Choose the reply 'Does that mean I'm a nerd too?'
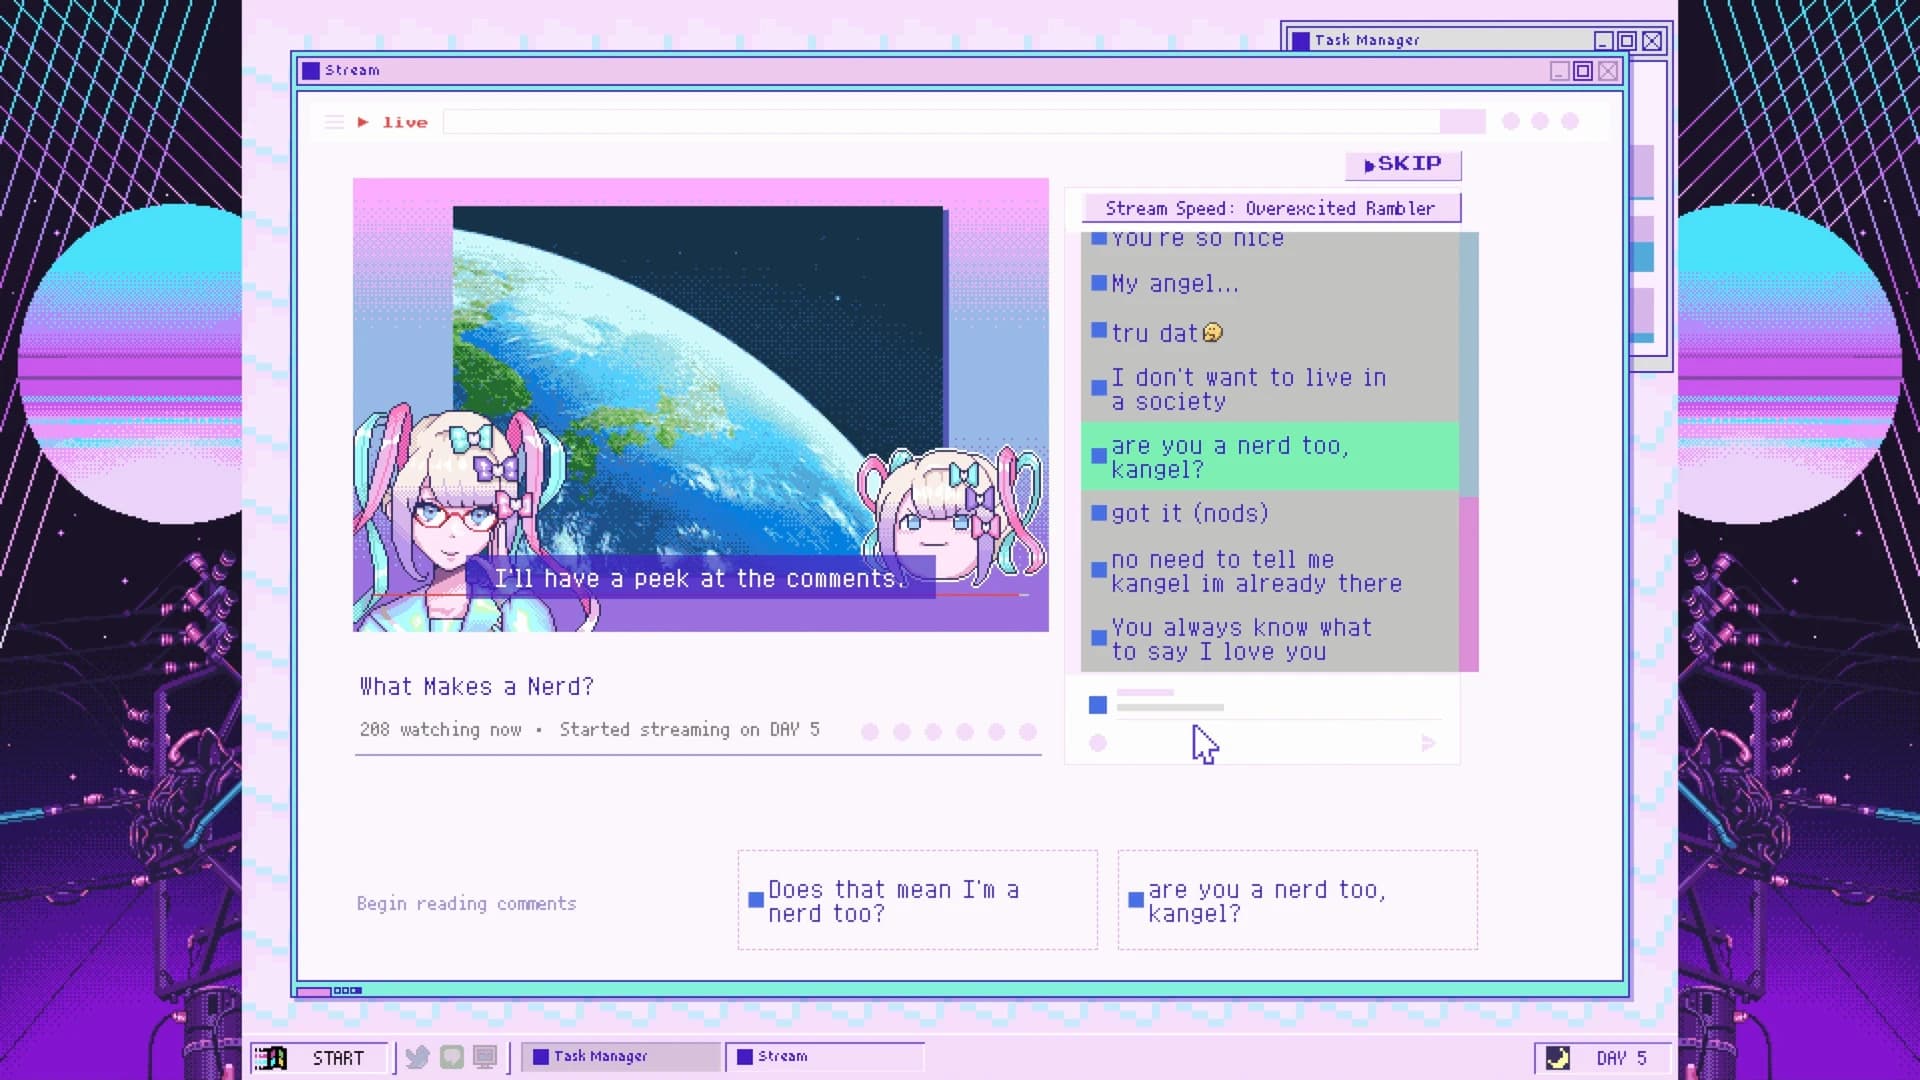The width and height of the screenshot is (1920, 1080). (916, 900)
